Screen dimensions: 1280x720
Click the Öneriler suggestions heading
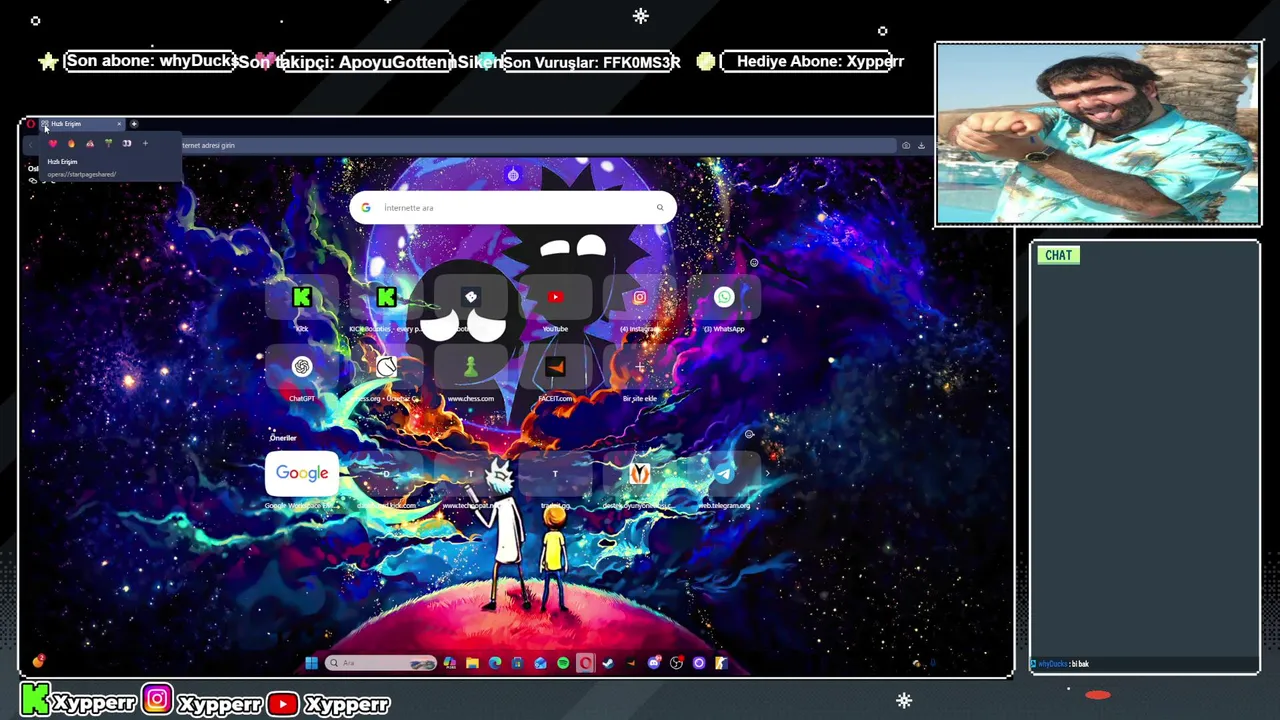click(283, 438)
